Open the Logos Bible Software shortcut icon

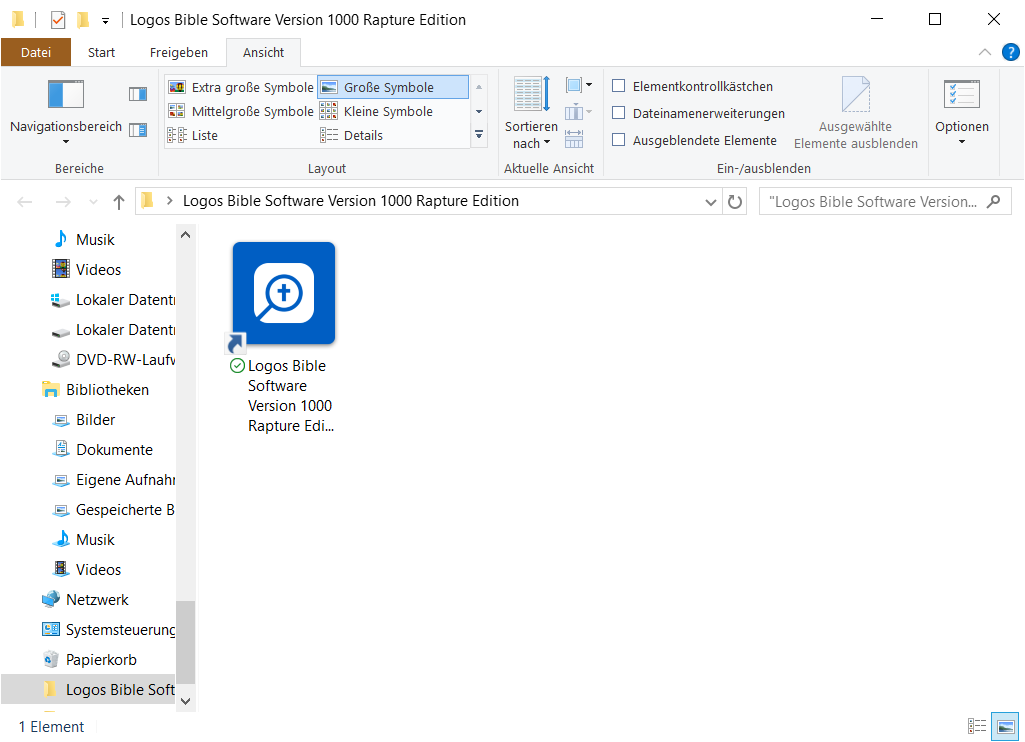284,294
